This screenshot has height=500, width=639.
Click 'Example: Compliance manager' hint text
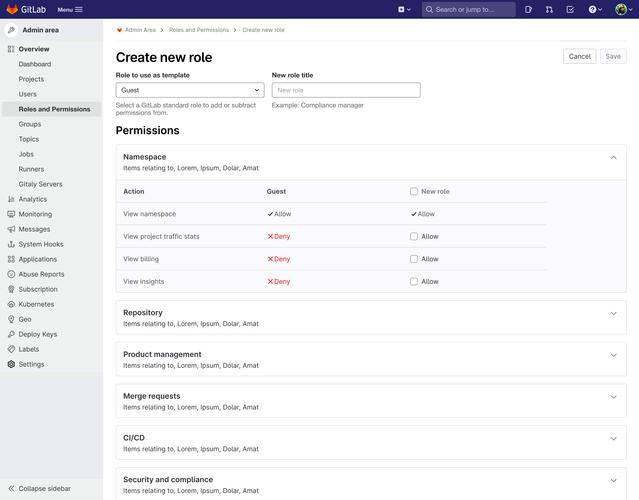click(317, 105)
